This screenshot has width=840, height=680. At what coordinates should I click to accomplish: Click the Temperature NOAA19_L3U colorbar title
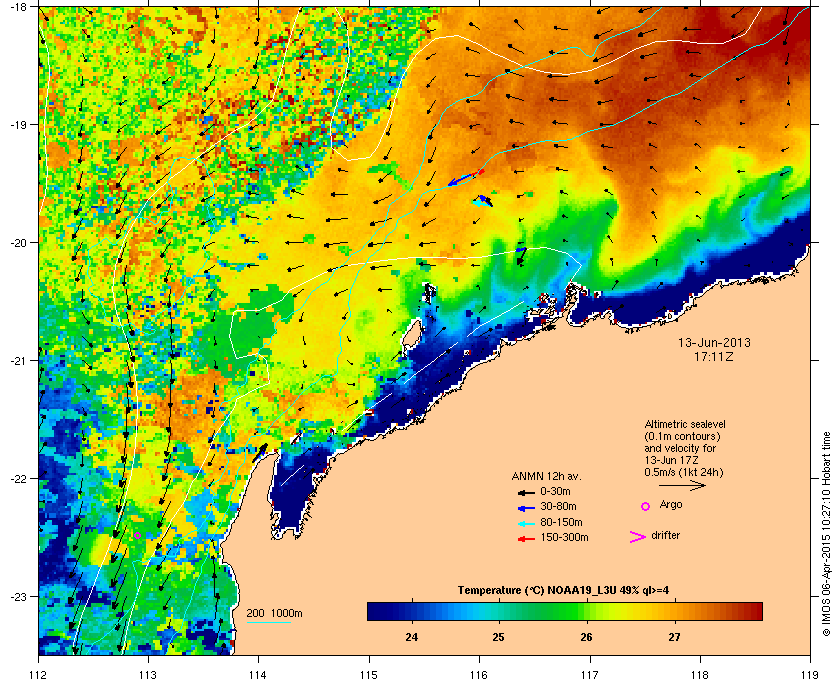tap(563, 591)
